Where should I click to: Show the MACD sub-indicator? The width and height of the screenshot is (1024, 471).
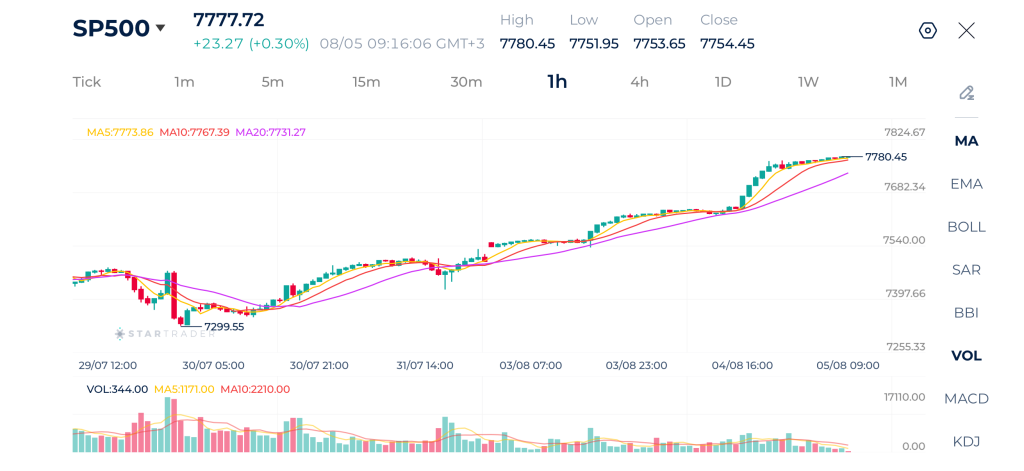[x=967, y=398]
